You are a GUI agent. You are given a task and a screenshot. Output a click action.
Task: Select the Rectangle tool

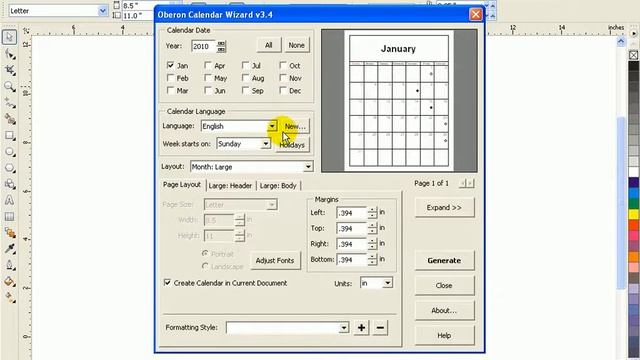coord(9,136)
